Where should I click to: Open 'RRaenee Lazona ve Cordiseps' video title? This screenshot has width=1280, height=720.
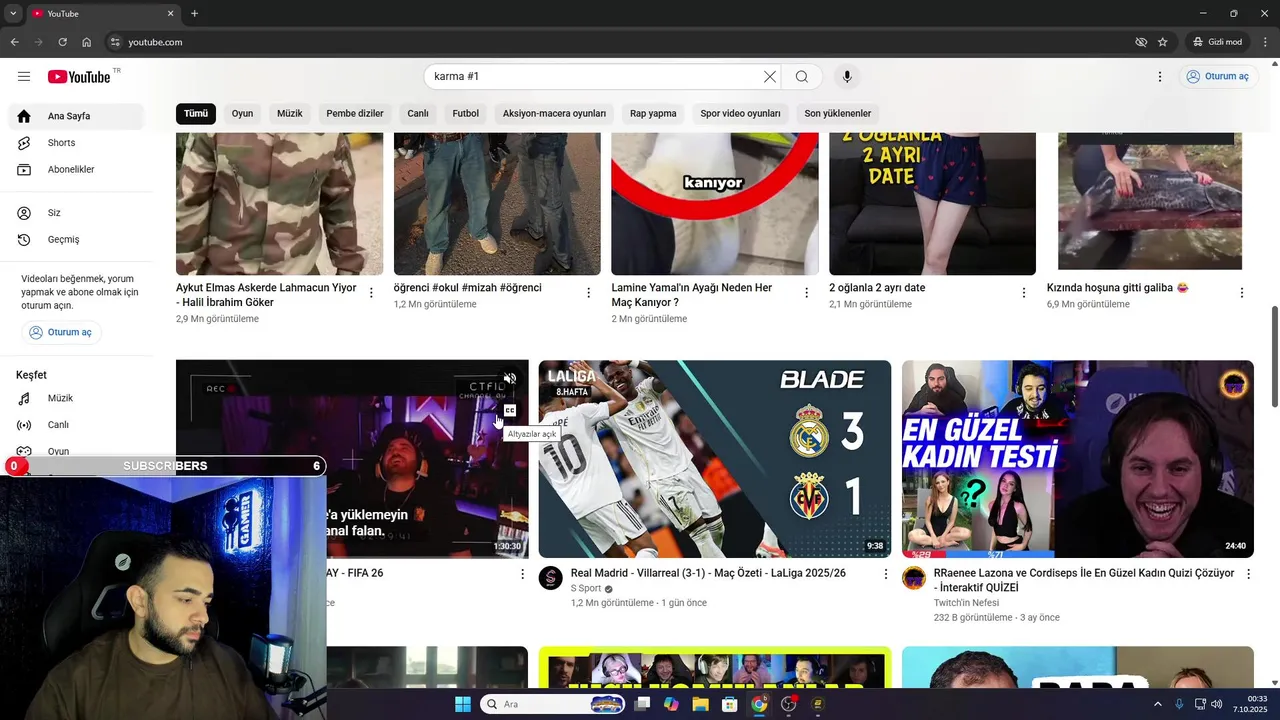click(1084, 581)
